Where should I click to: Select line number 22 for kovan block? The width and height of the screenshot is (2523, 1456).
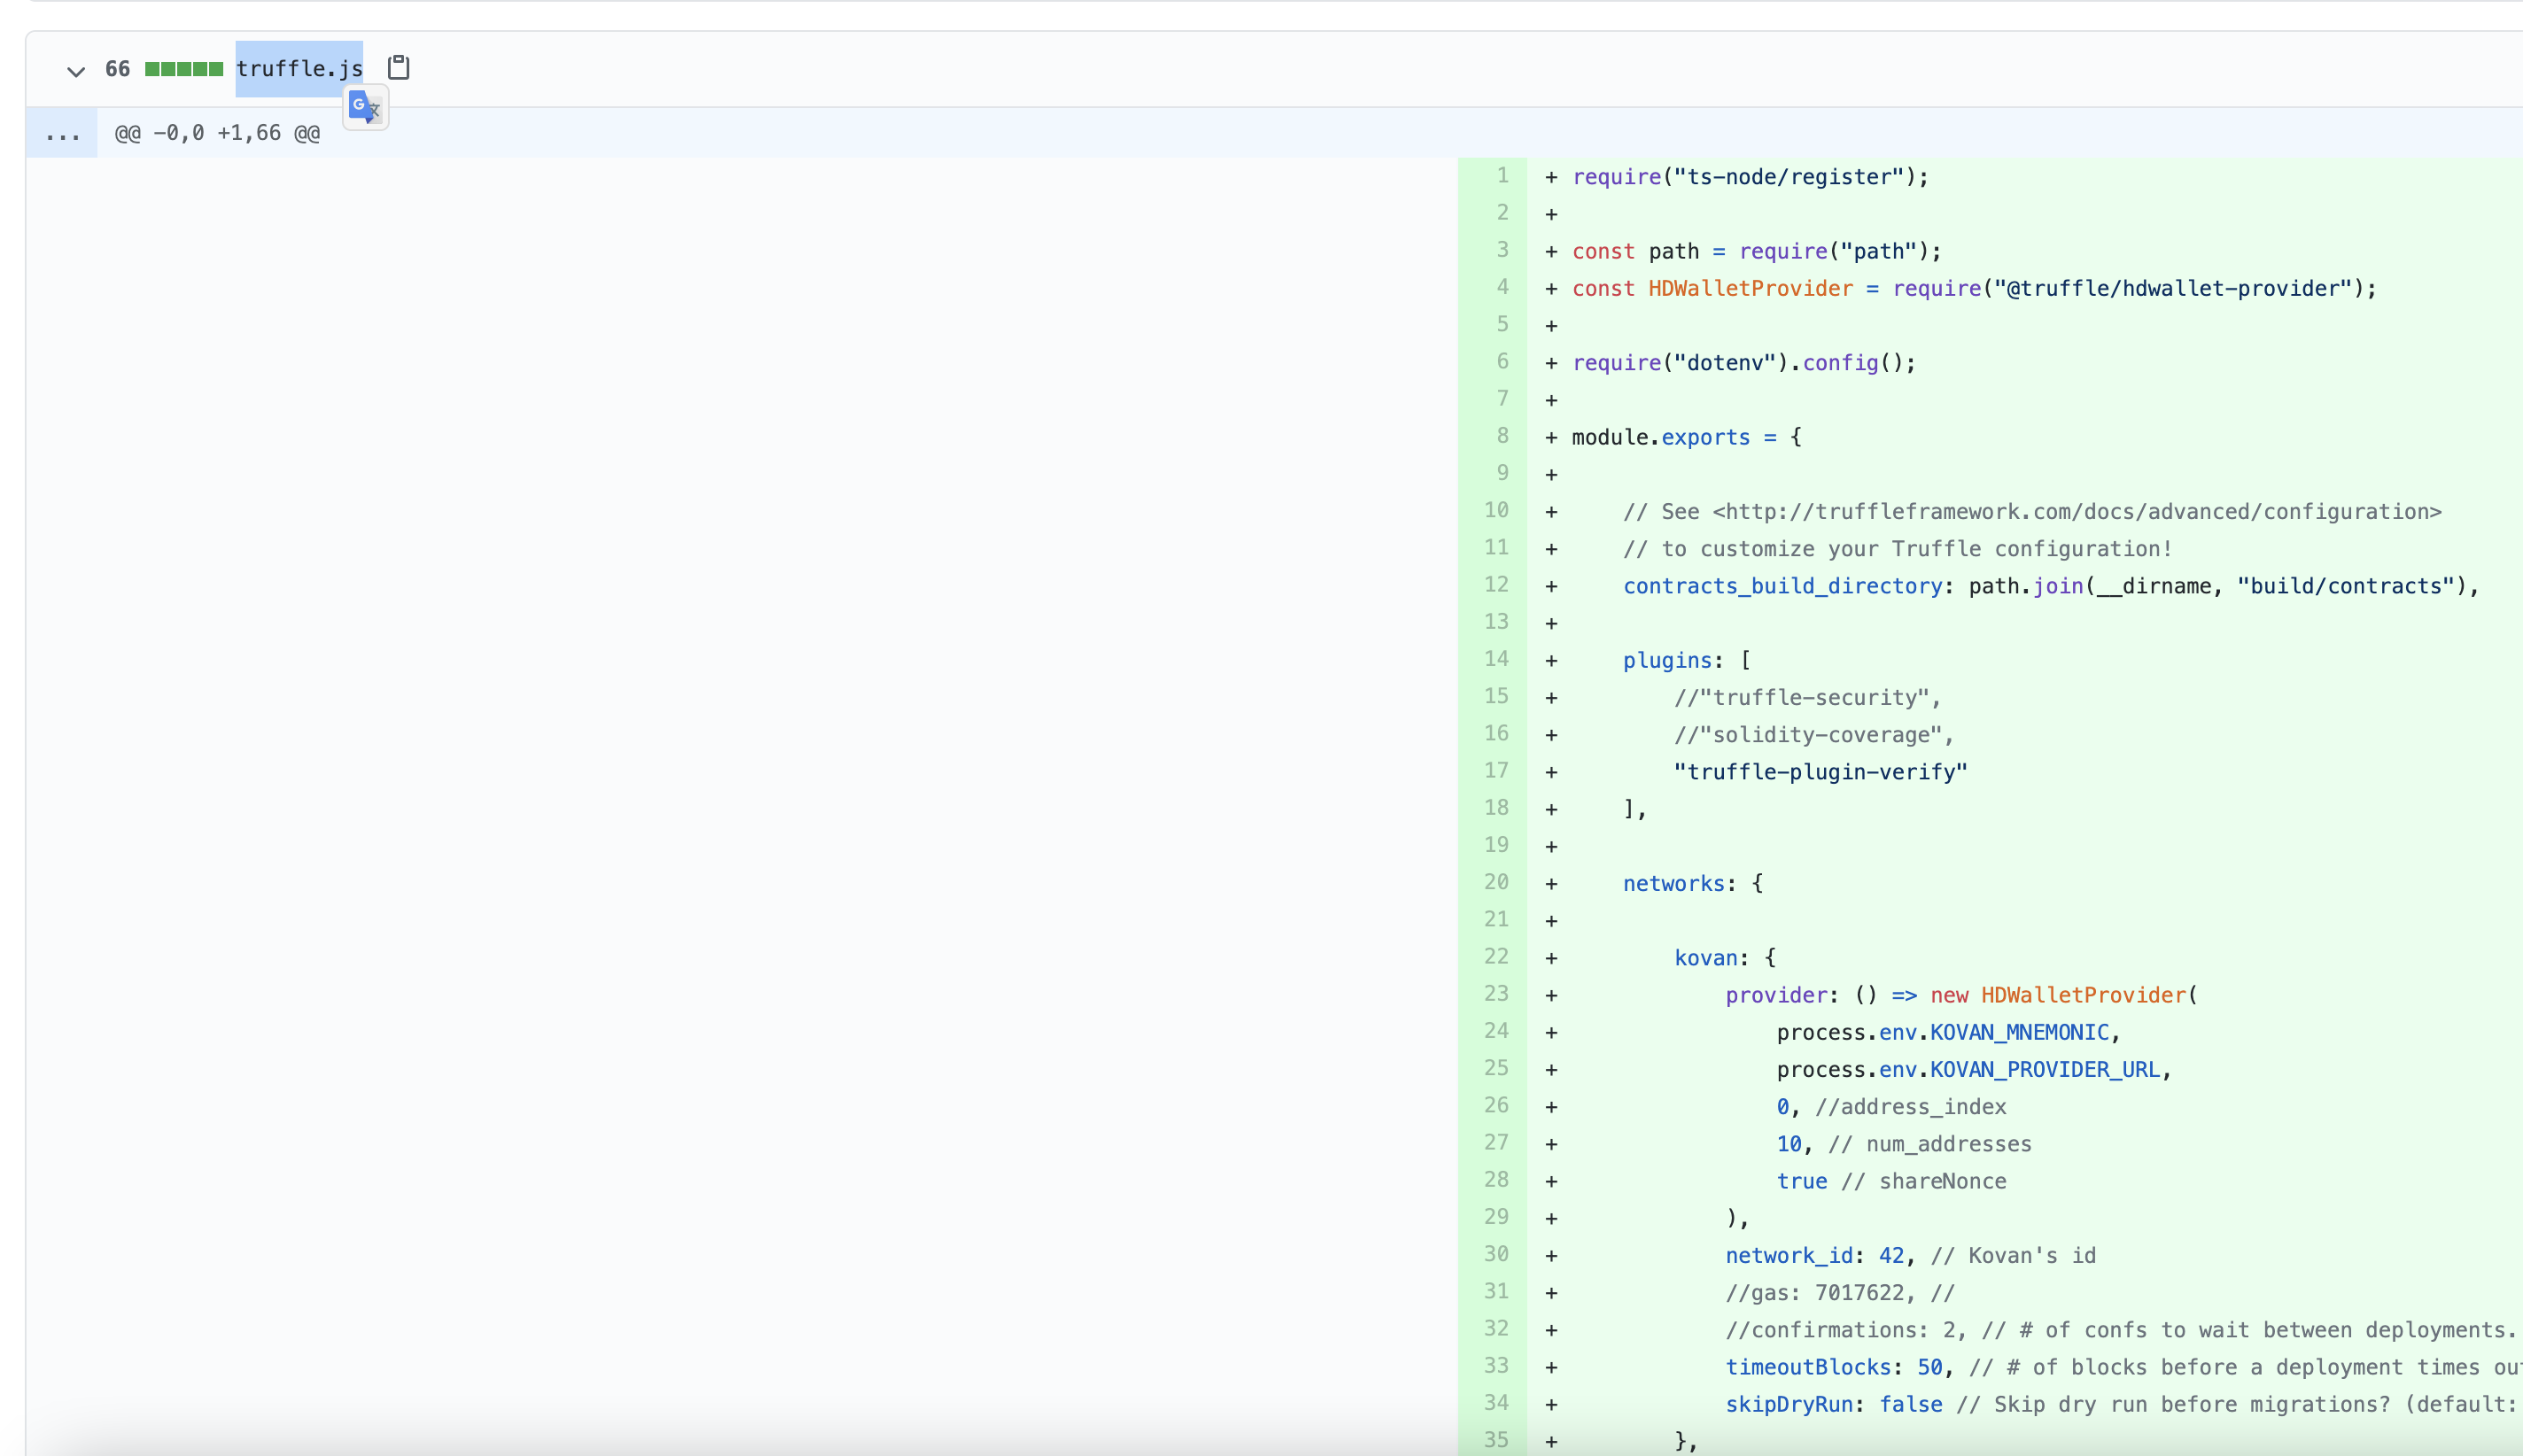1496,957
